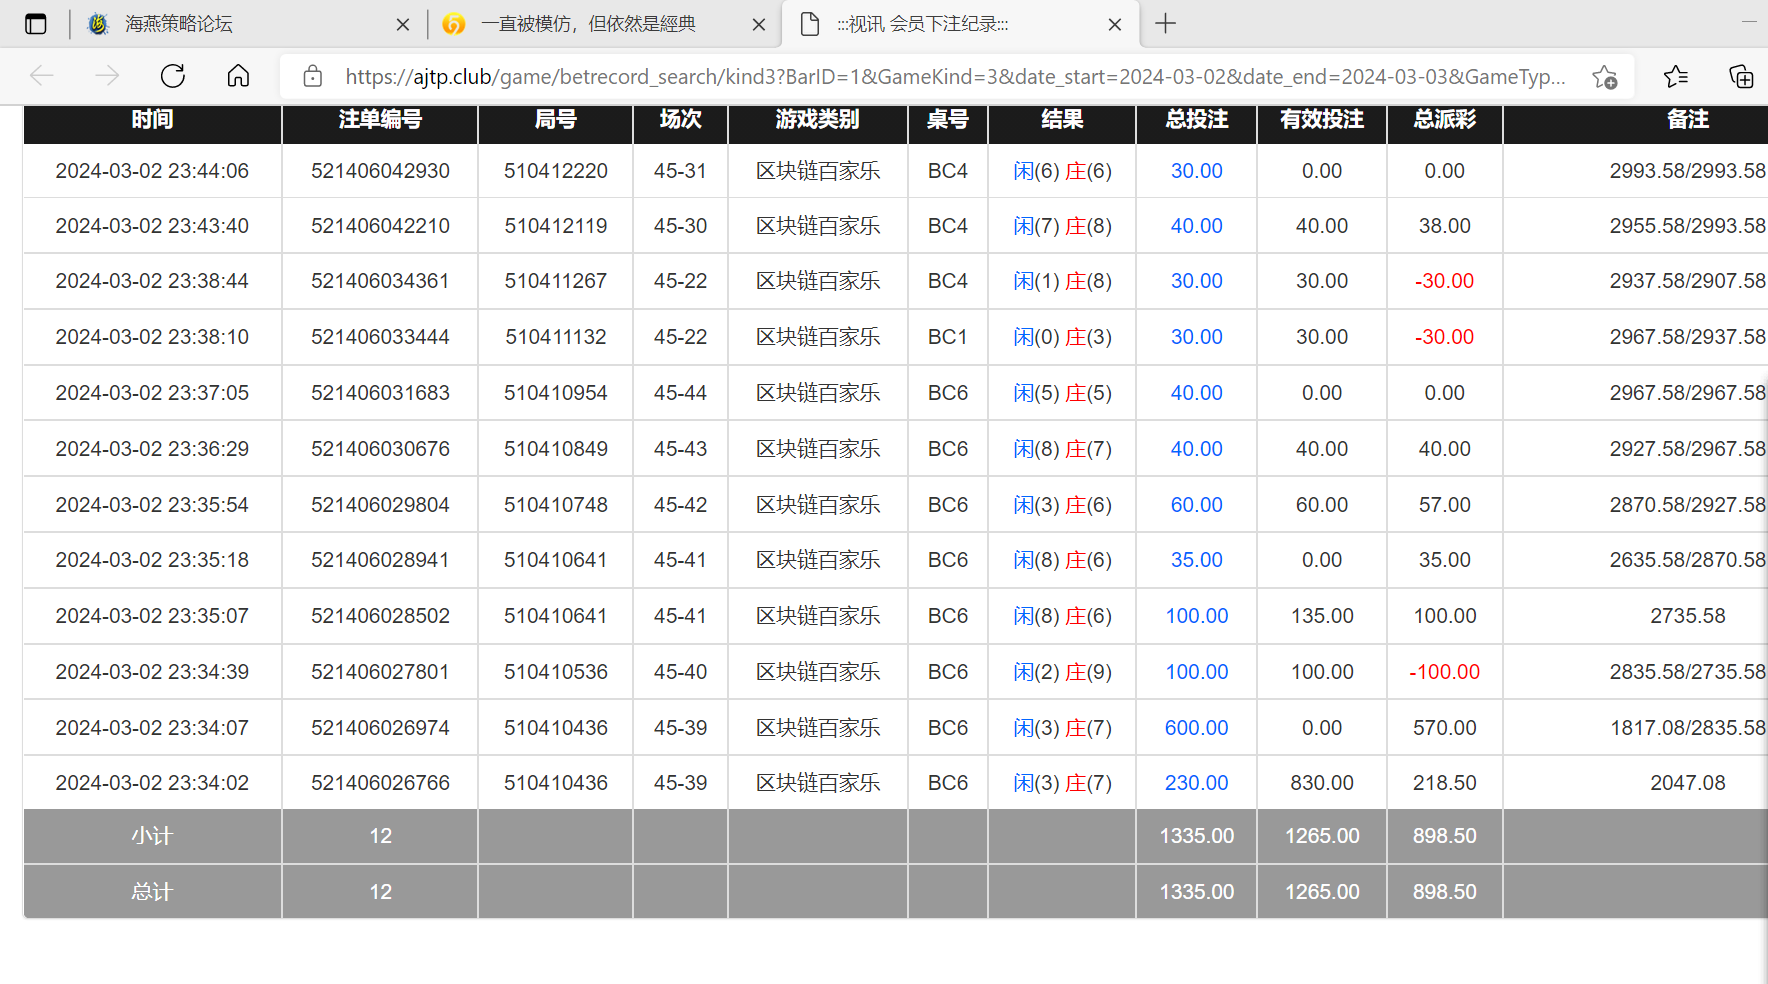Minimize the browser window

(1748, 22)
